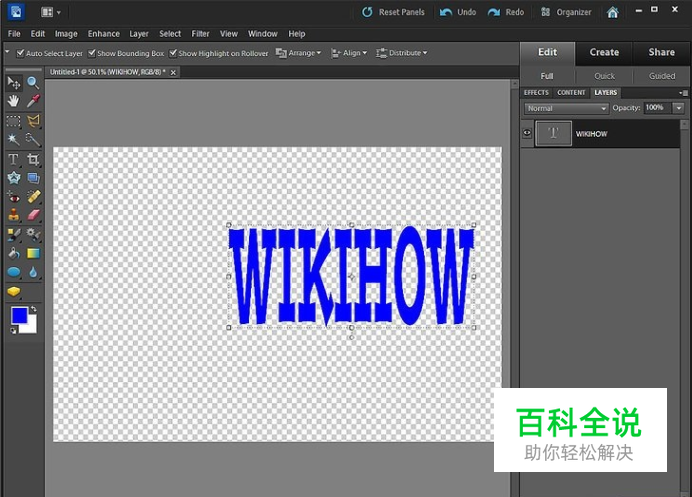Open the Help menu
This screenshot has height=497, width=692.
[297, 34]
